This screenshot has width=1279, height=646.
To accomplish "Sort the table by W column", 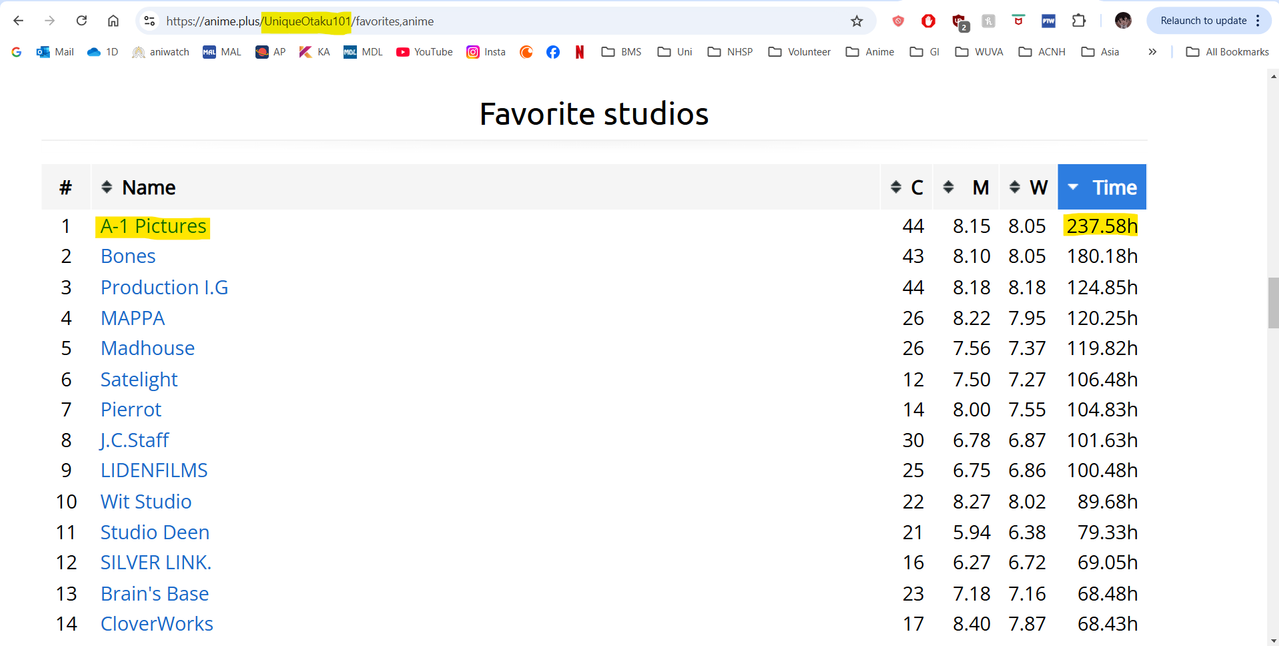I will 1027,187.
